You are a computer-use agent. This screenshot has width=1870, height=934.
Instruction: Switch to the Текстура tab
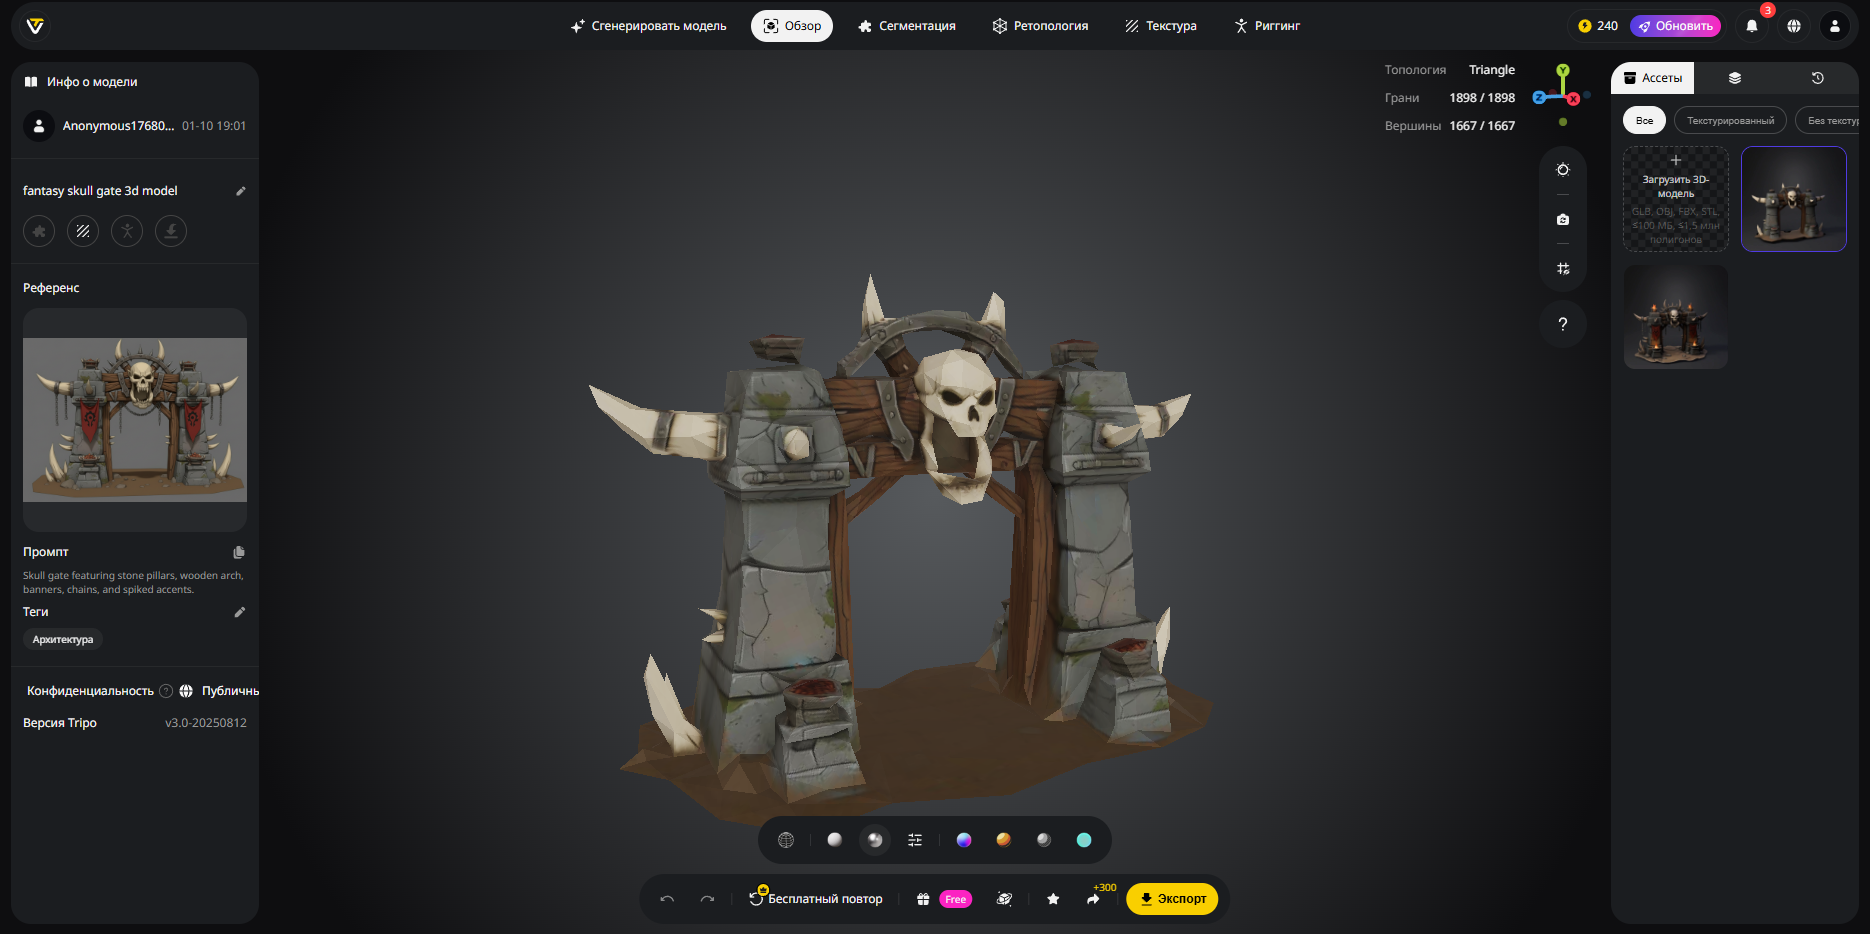1160,26
